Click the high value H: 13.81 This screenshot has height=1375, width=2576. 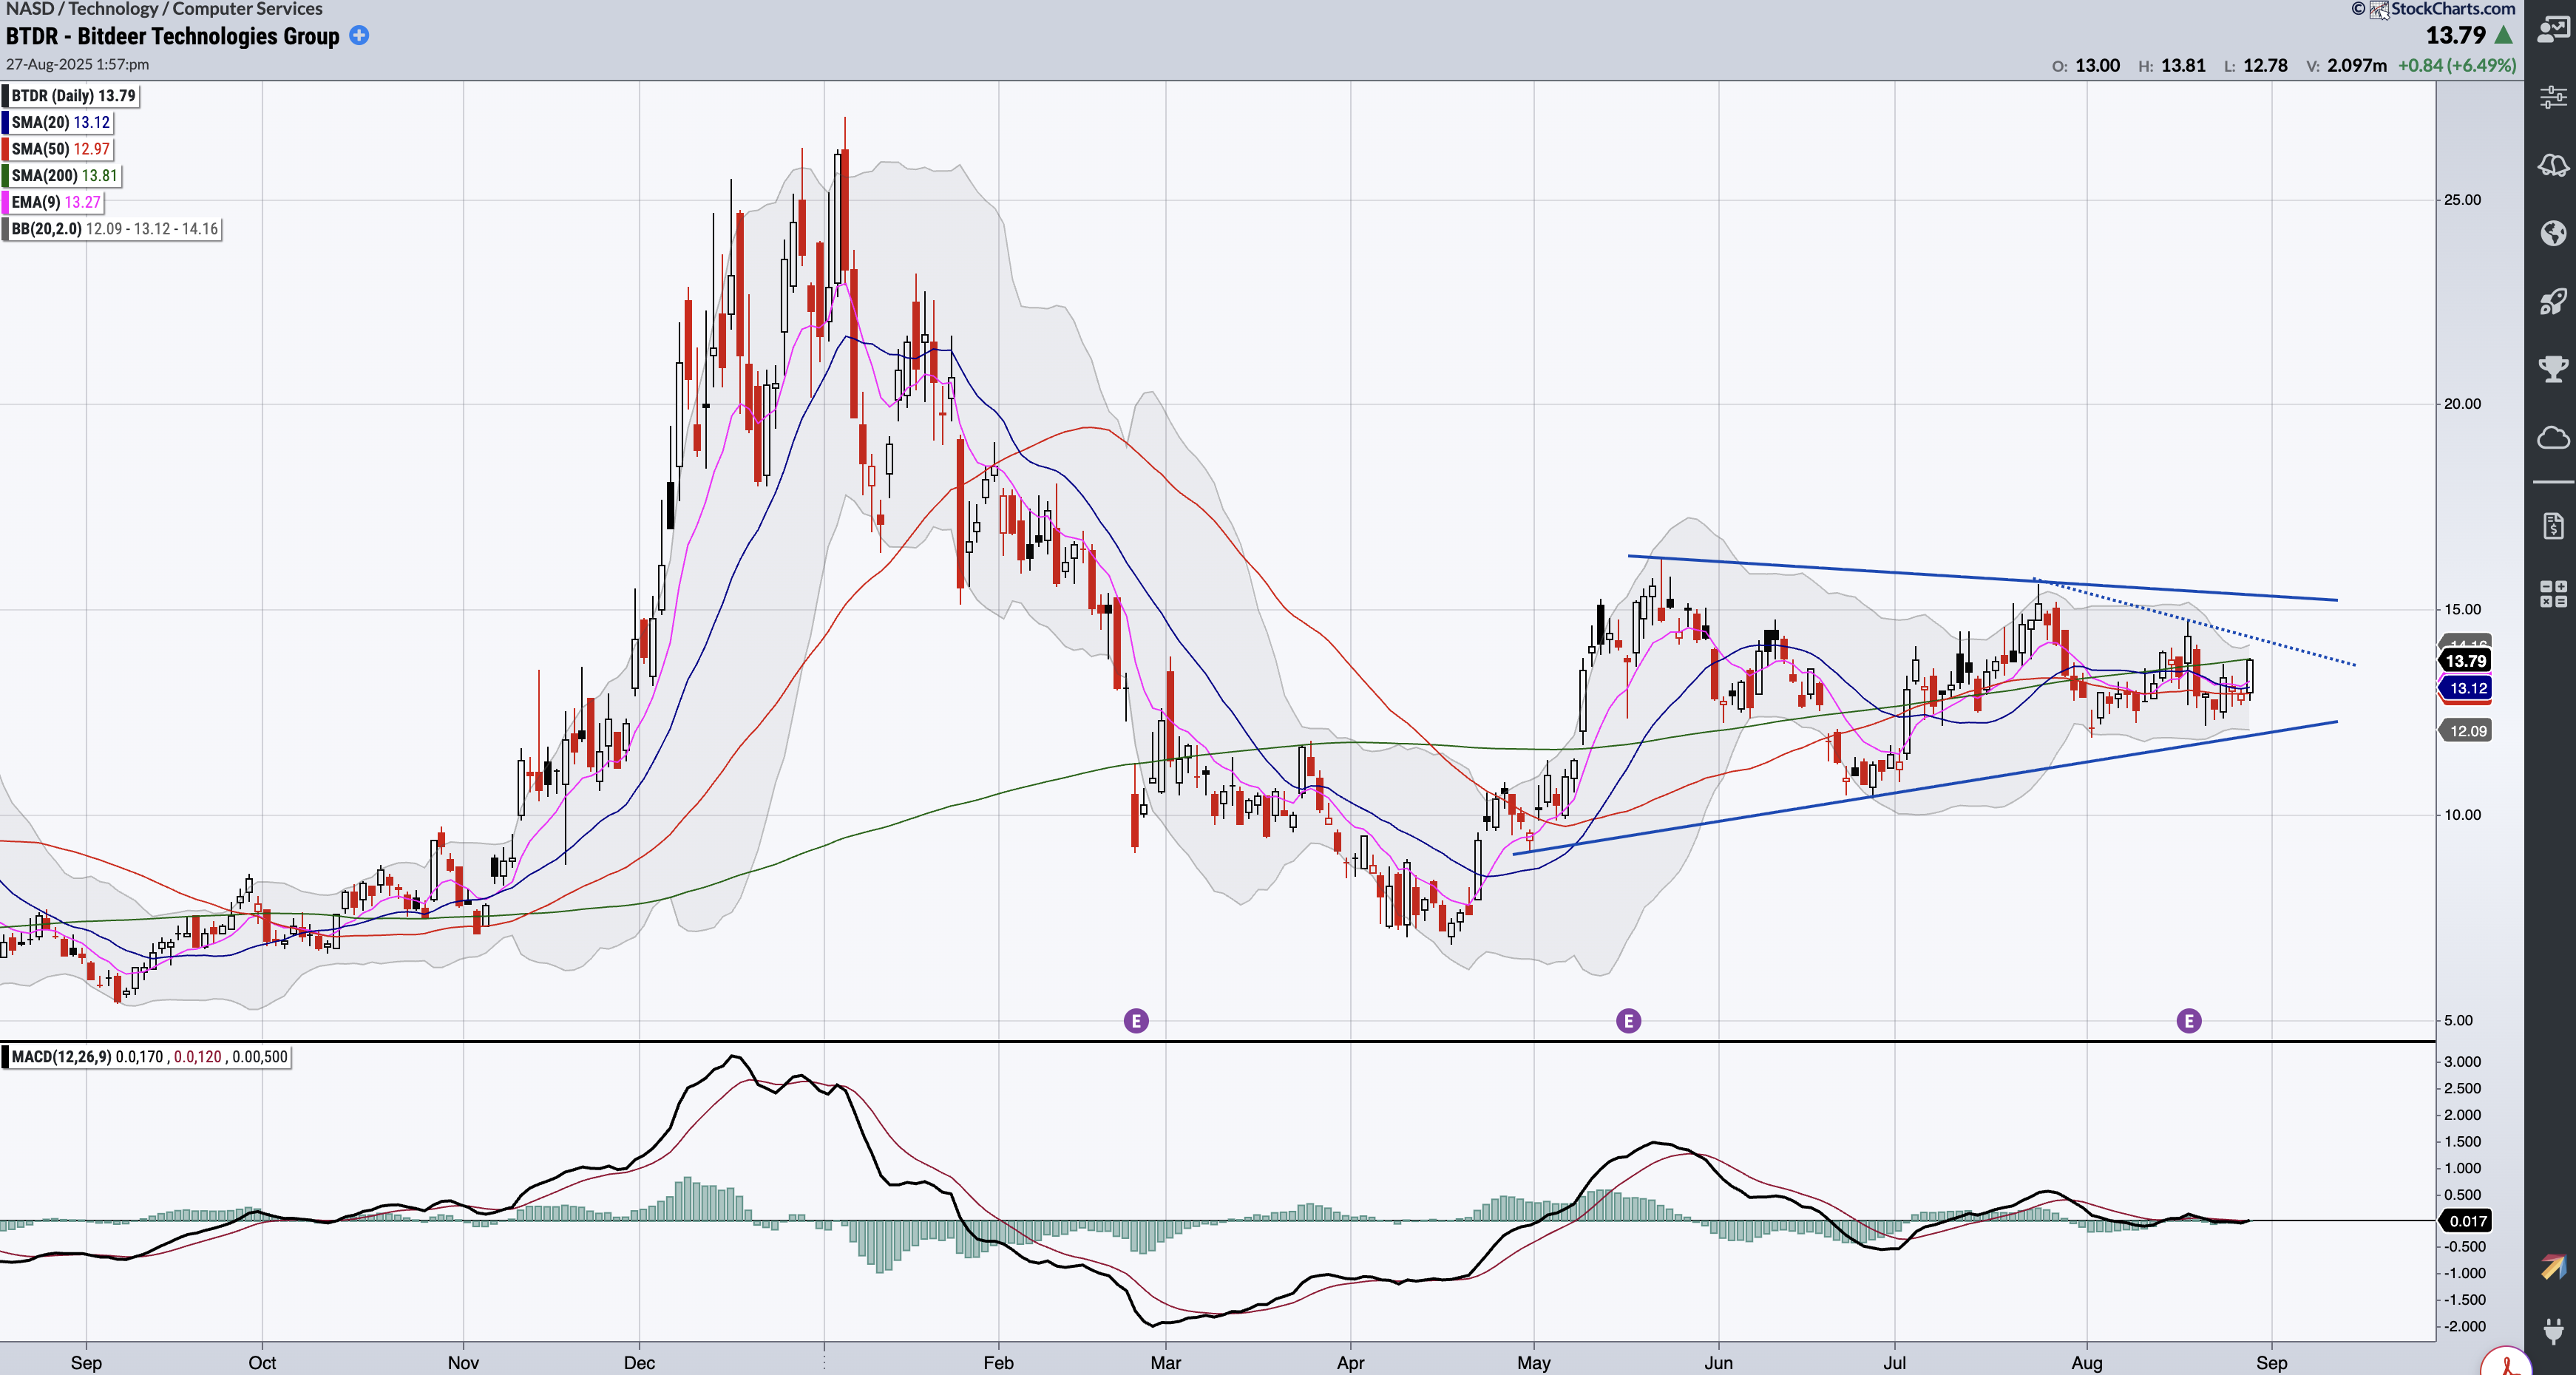click(2172, 66)
